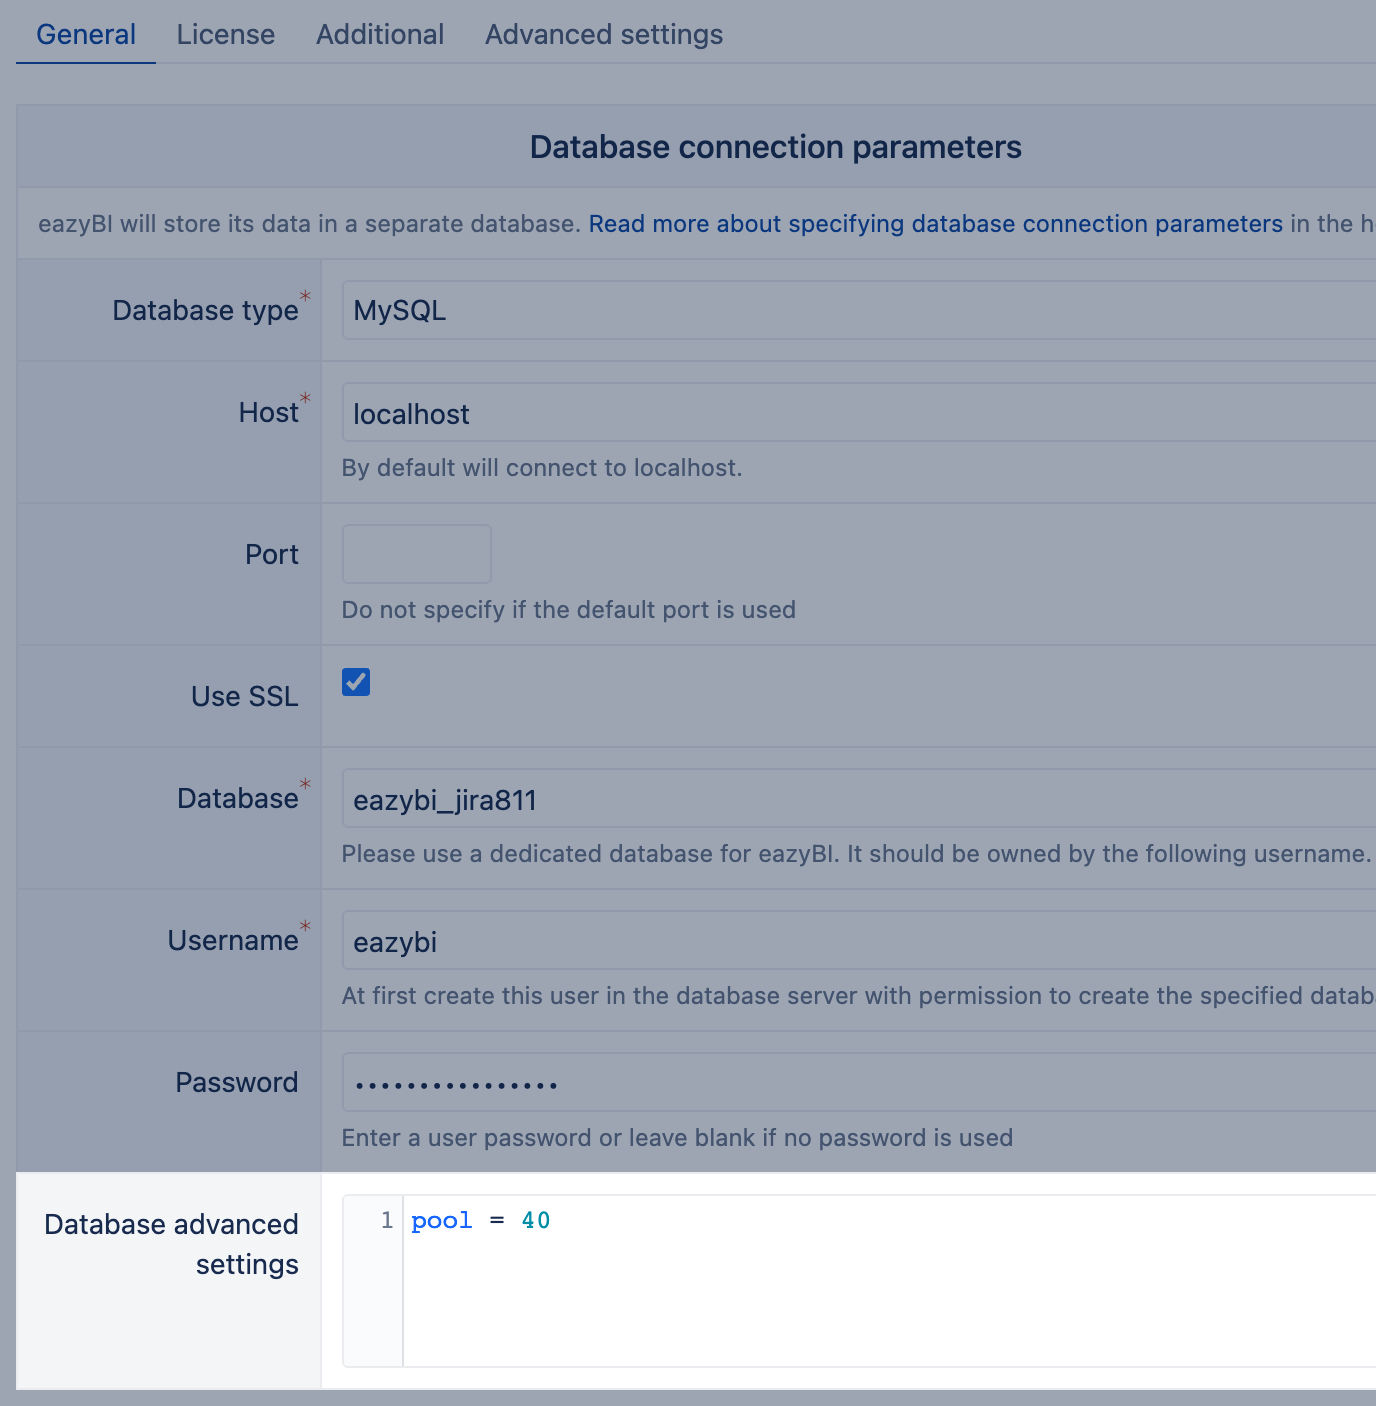Click the Database advanced settings label
This screenshot has width=1376, height=1406.
pyautogui.click(x=172, y=1244)
